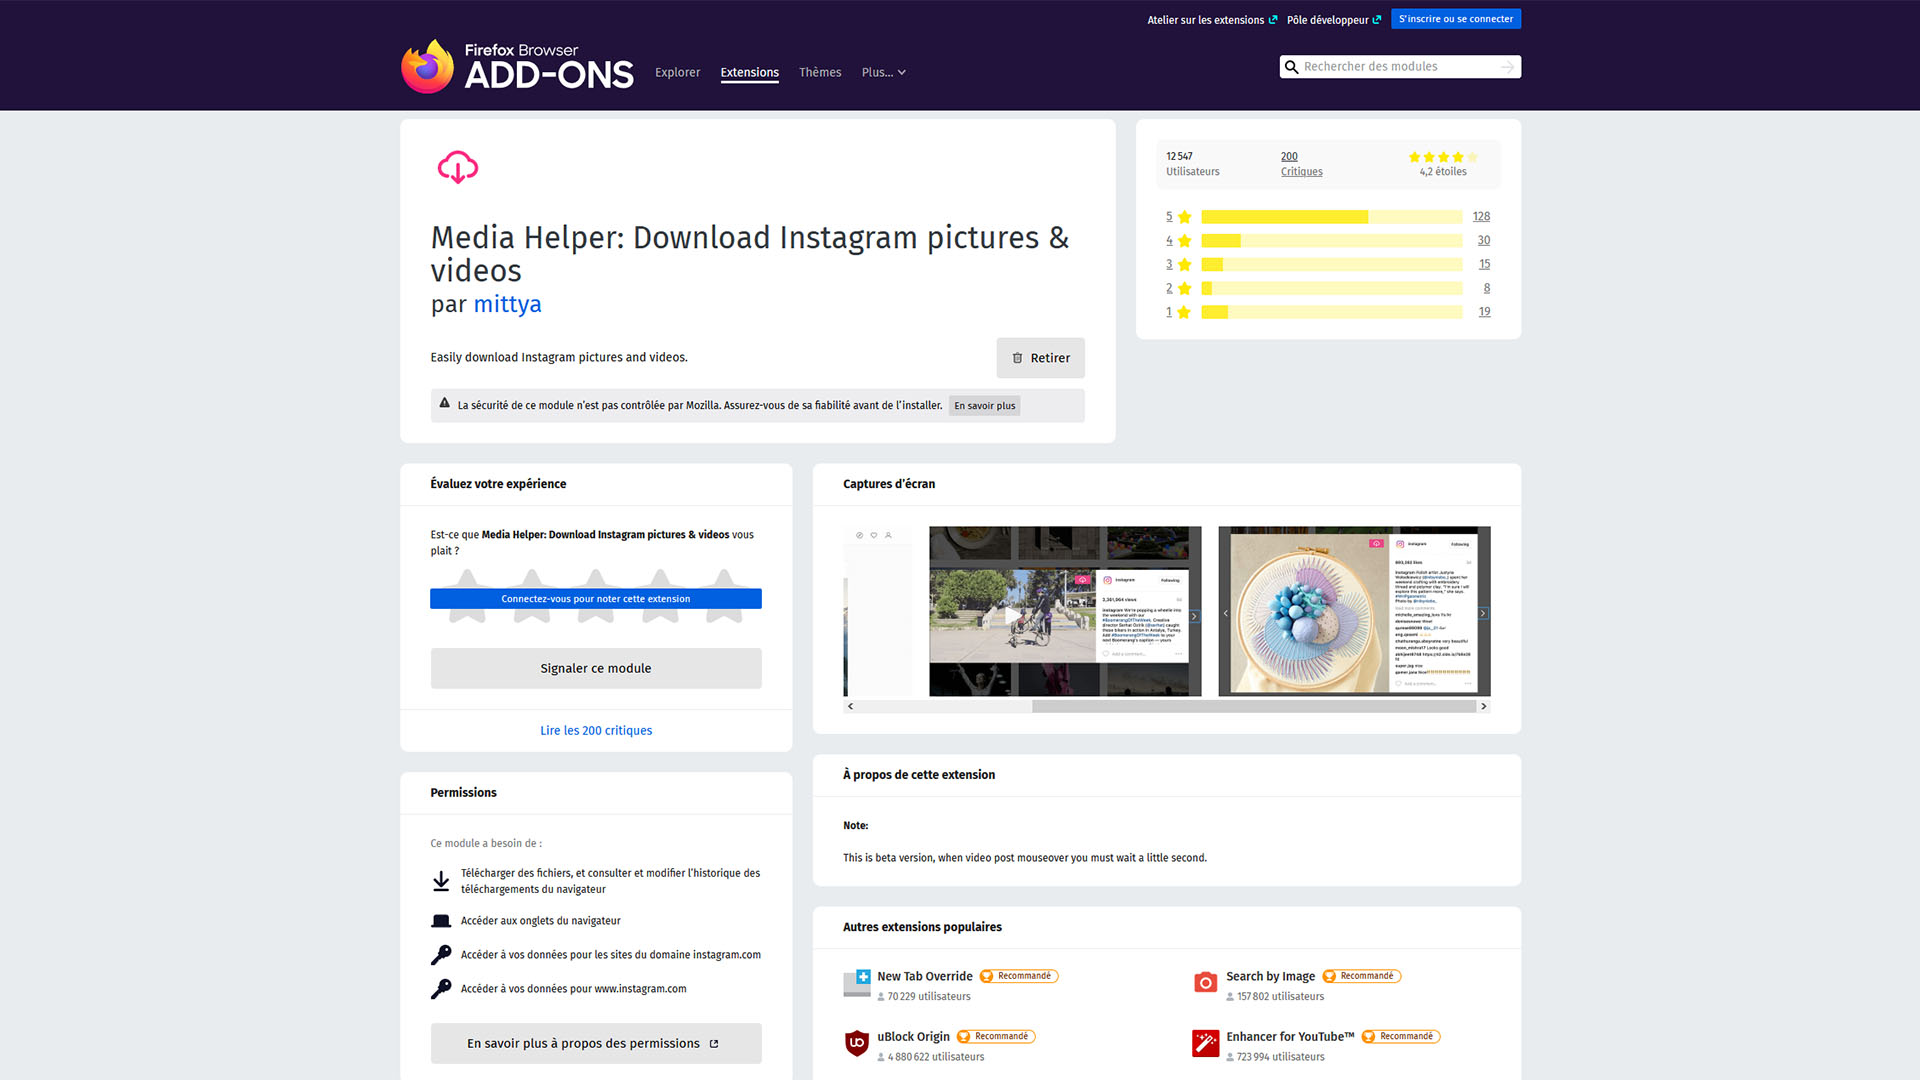
Task: Click the uBlock Origin shield icon
Action: 857,1044
